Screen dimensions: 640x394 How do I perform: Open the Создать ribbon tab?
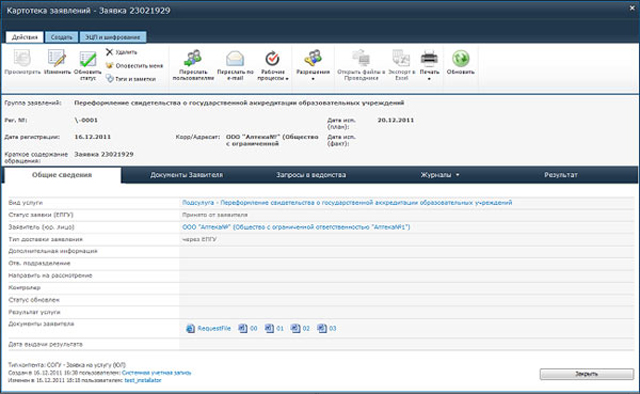coord(62,37)
